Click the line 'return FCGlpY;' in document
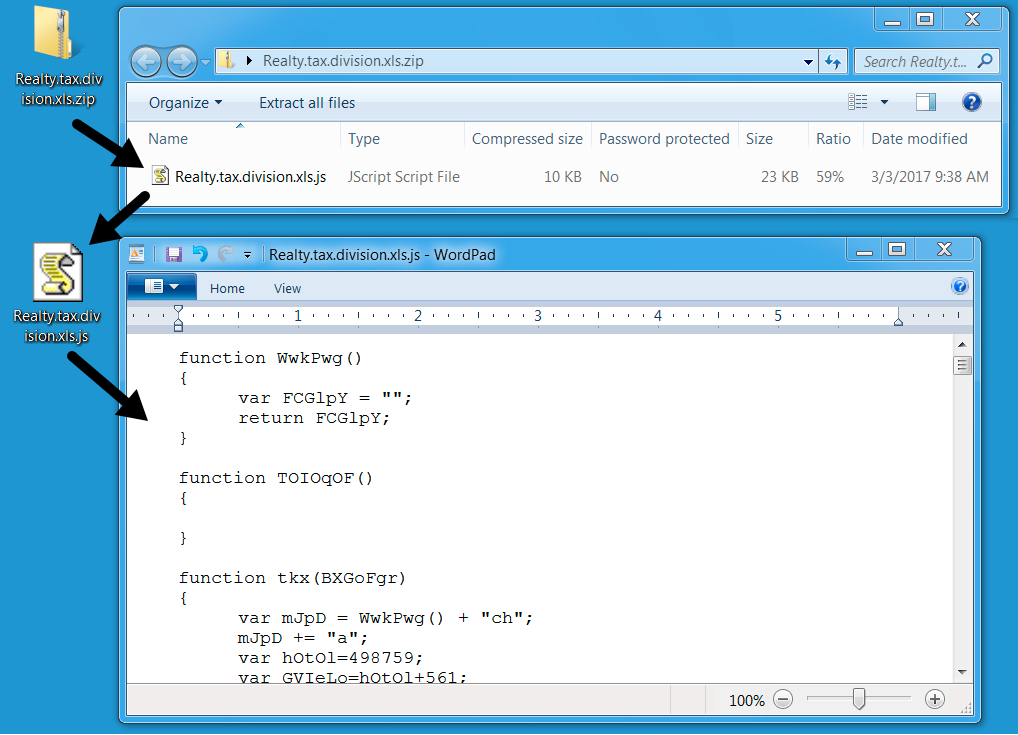The width and height of the screenshot is (1018, 735). pos(314,418)
